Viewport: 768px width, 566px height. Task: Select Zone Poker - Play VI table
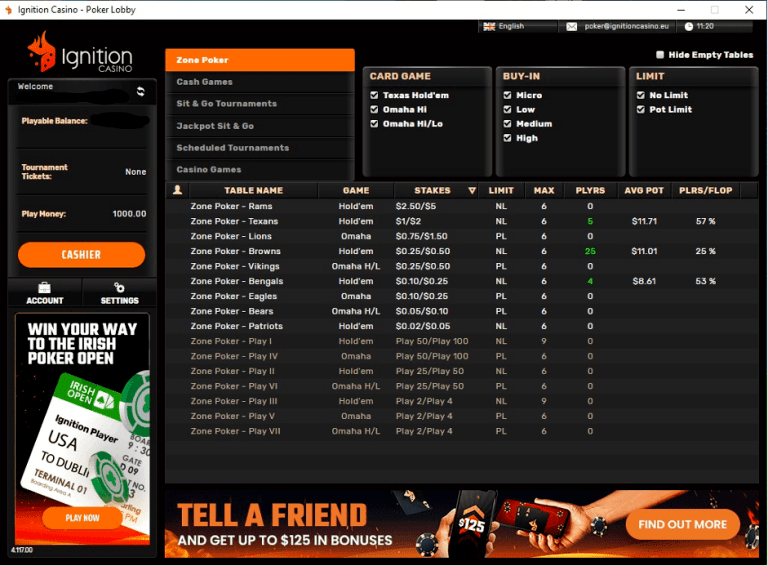click(x=461, y=386)
